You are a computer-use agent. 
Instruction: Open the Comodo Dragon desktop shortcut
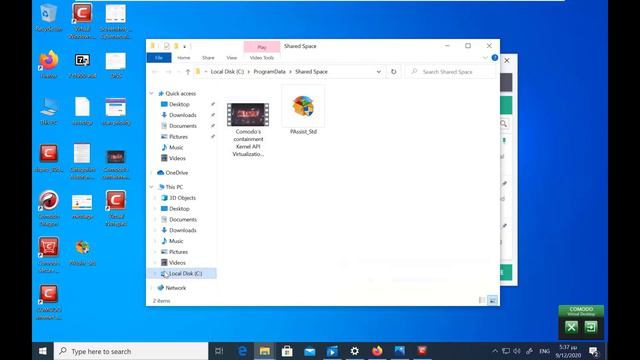[49, 208]
